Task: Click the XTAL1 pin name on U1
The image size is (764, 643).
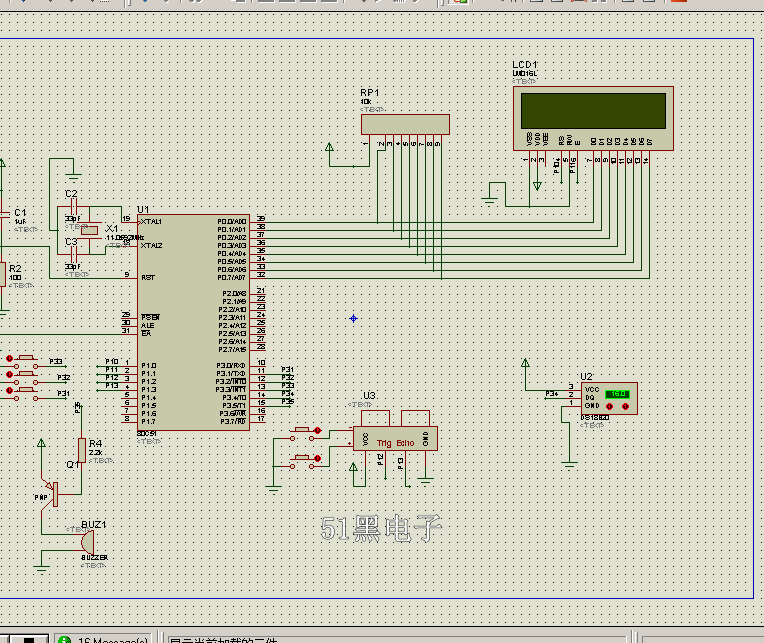Action: tap(151, 222)
